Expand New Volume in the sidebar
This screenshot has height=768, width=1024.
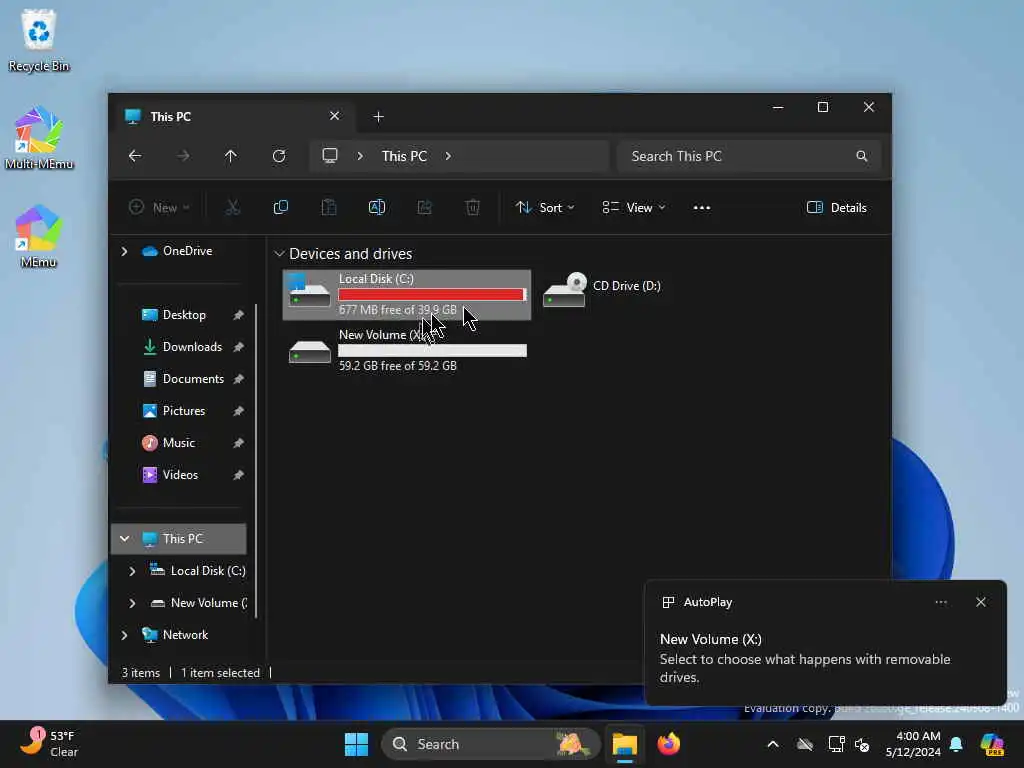pos(132,603)
